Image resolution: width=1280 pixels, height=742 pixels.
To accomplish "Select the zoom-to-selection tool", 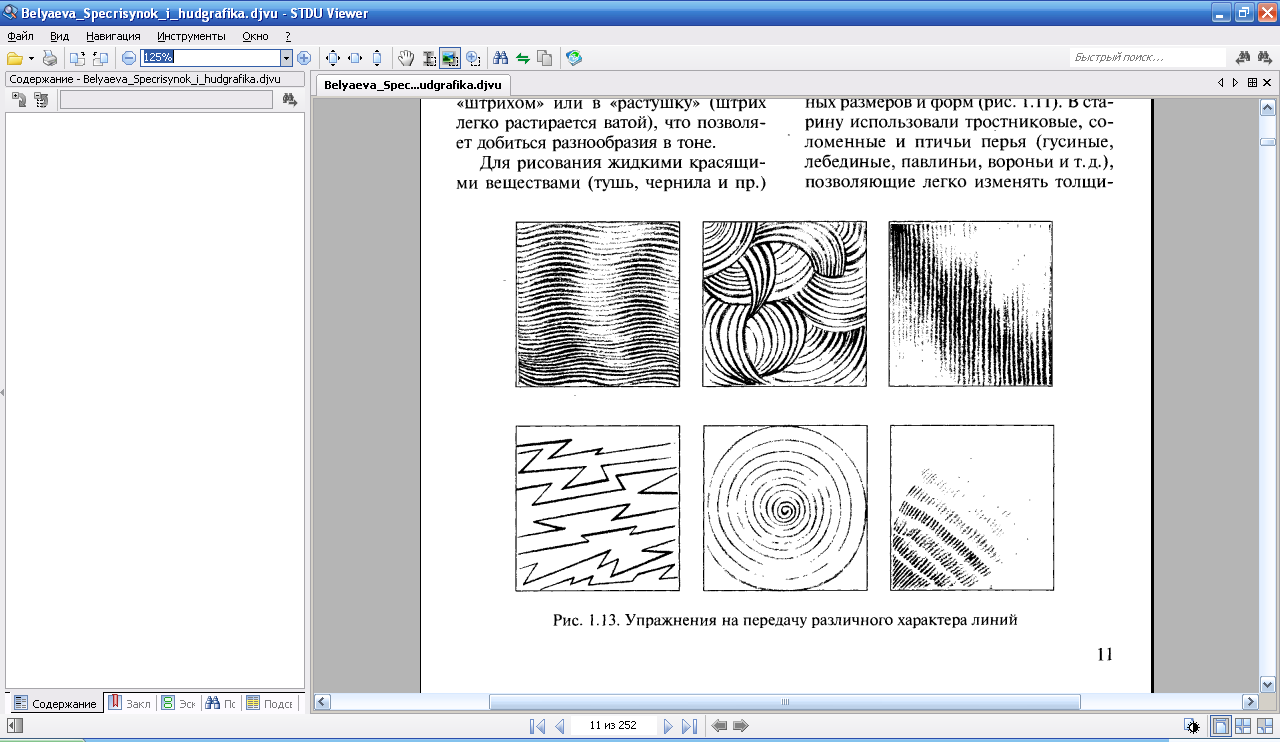I will tap(472, 58).
